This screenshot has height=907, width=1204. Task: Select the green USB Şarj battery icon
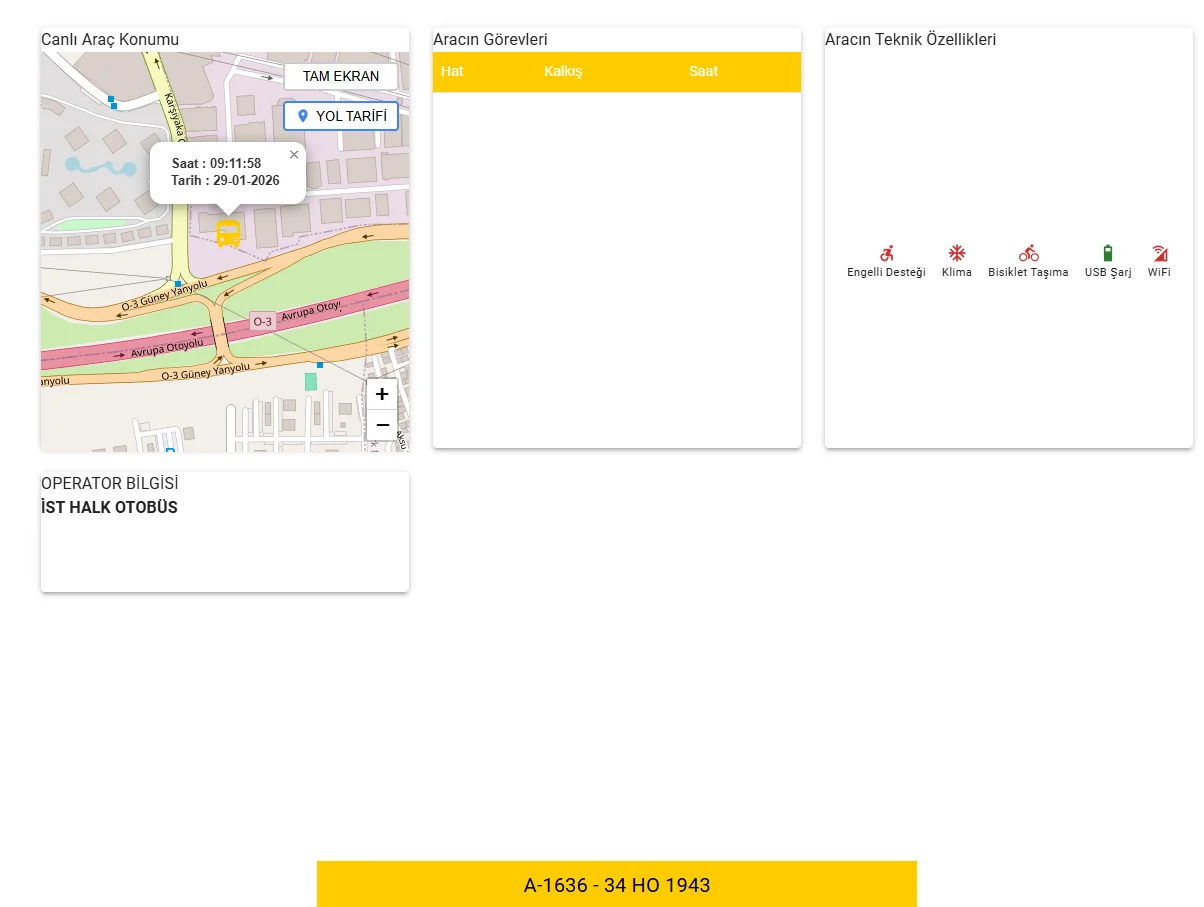pos(1107,254)
